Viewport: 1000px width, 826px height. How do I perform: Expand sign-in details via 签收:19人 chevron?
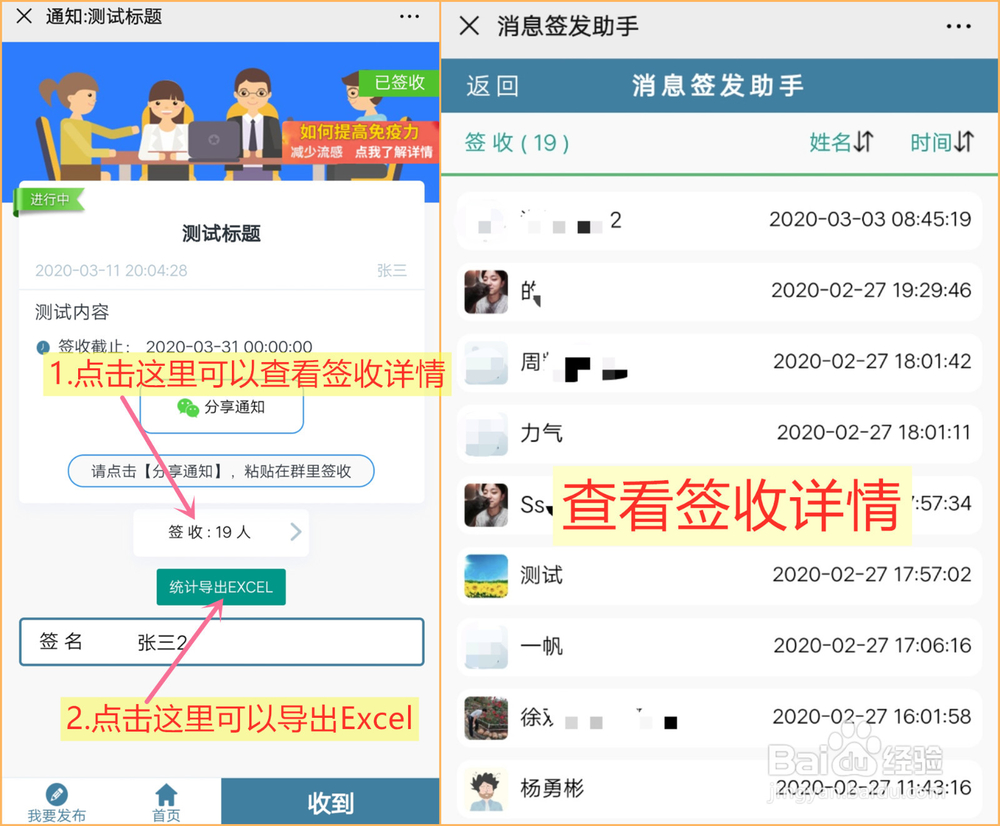[x=295, y=533]
